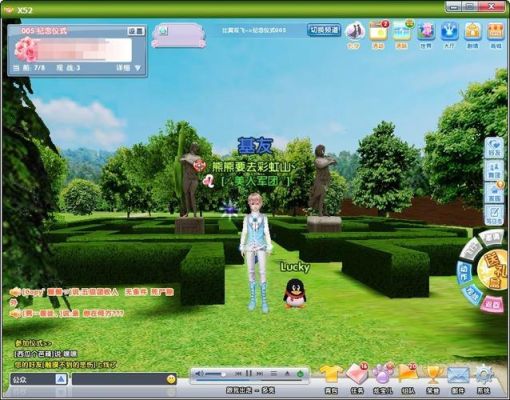Open the trophy honors icon

[433, 375]
